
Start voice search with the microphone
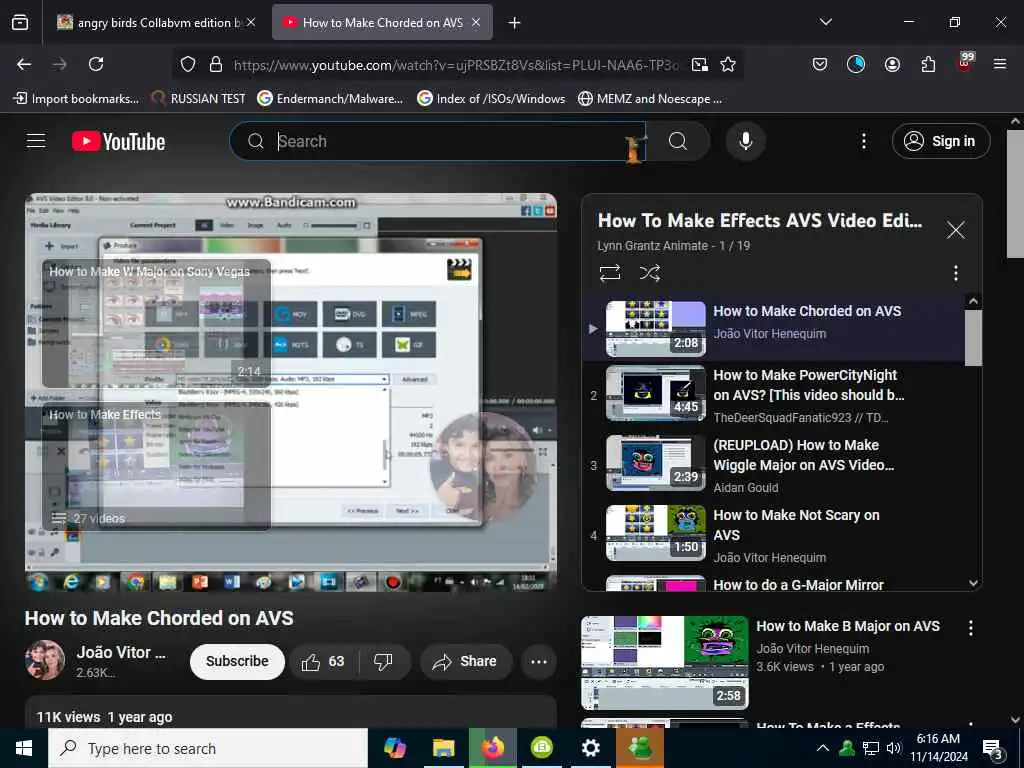[746, 141]
